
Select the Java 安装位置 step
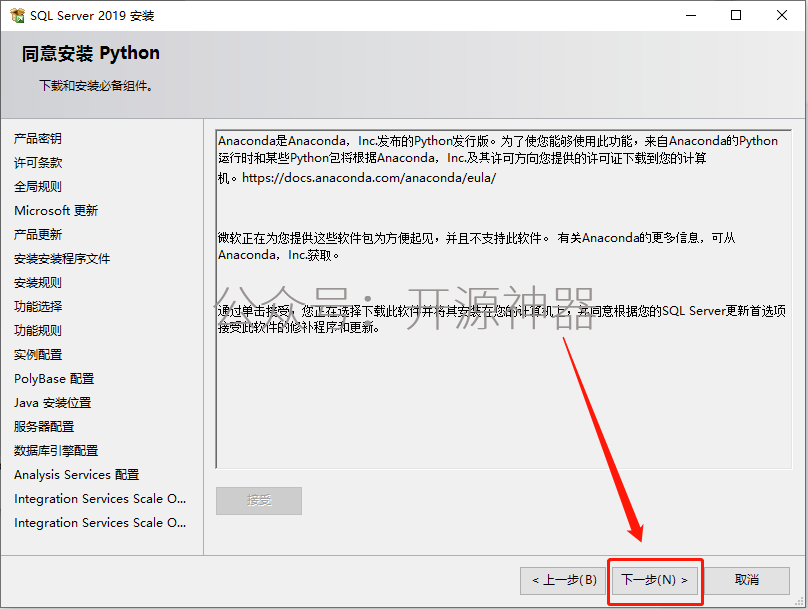pos(53,402)
